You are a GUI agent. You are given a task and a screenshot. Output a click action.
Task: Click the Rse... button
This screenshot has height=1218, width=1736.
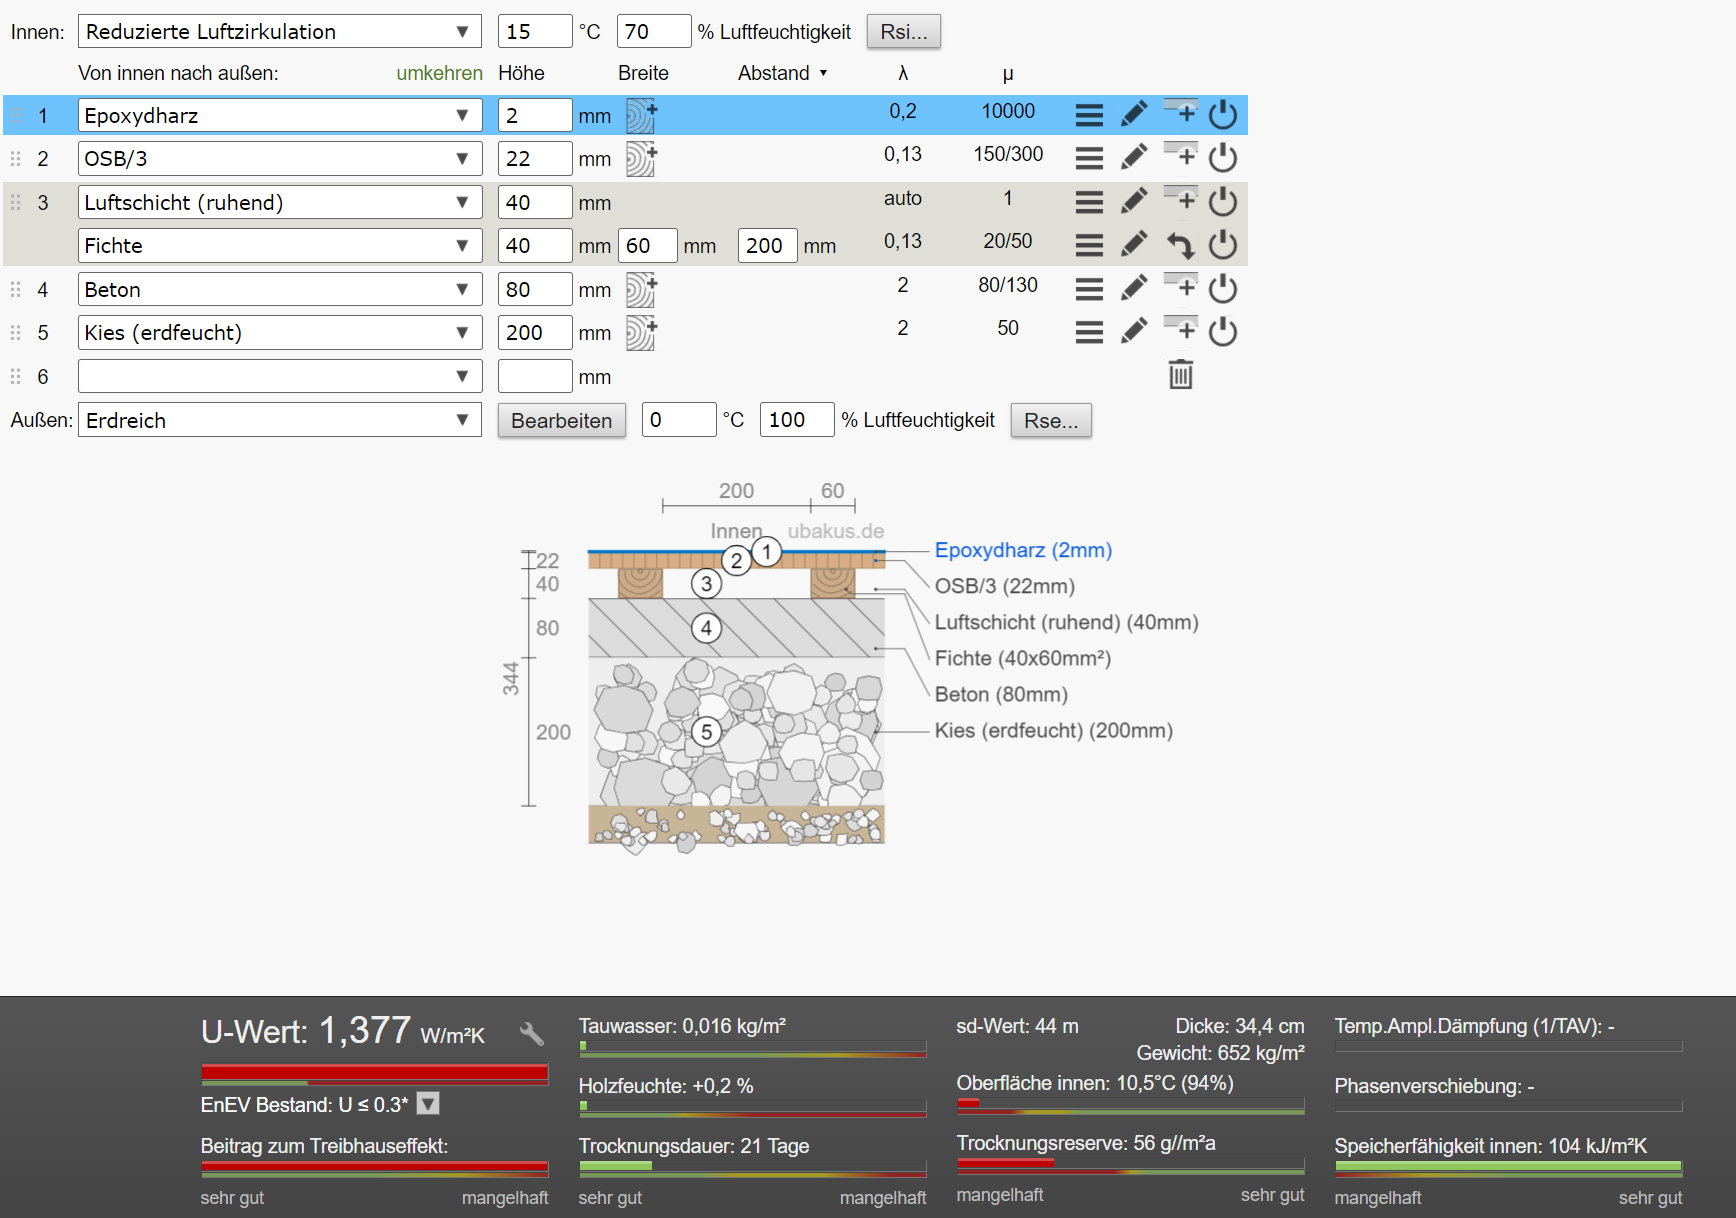[x=1051, y=420]
